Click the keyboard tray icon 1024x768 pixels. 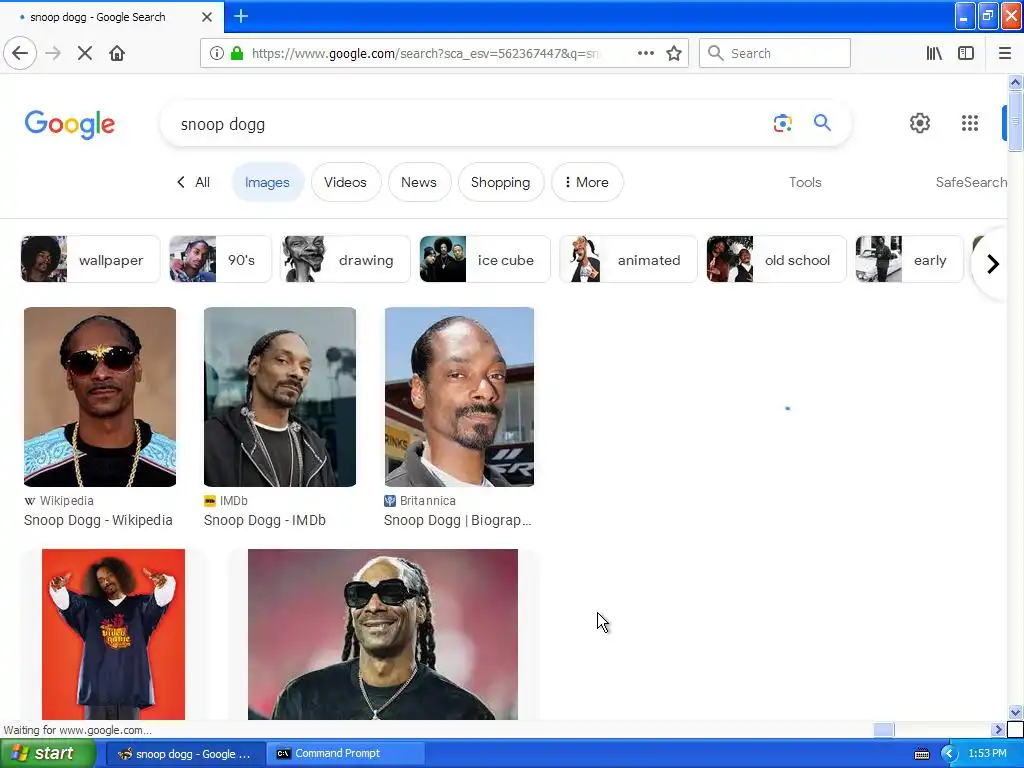coord(921,754)
